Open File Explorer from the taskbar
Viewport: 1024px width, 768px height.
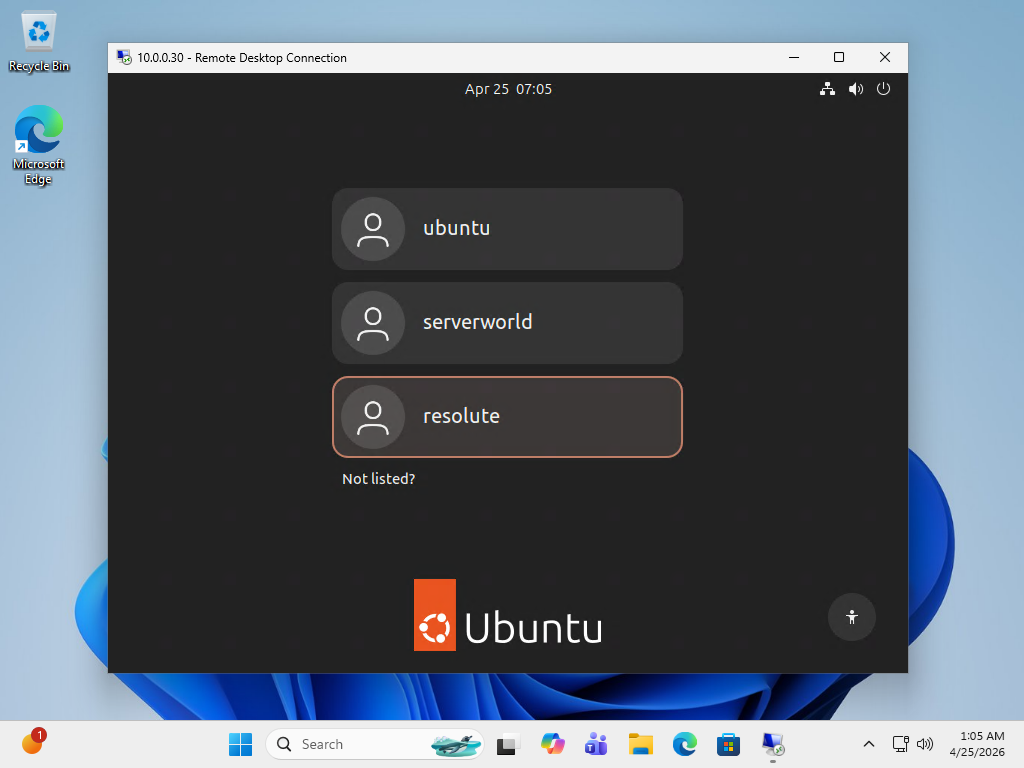click(x=640, y=744)
